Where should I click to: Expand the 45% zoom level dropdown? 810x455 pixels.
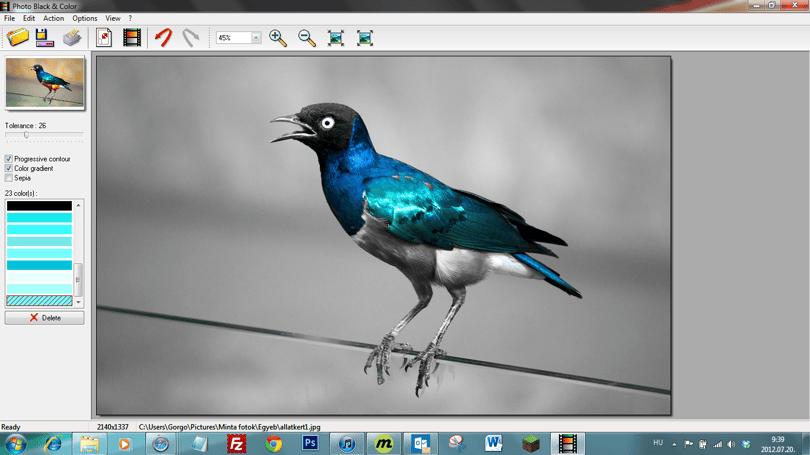coord(256,38)
